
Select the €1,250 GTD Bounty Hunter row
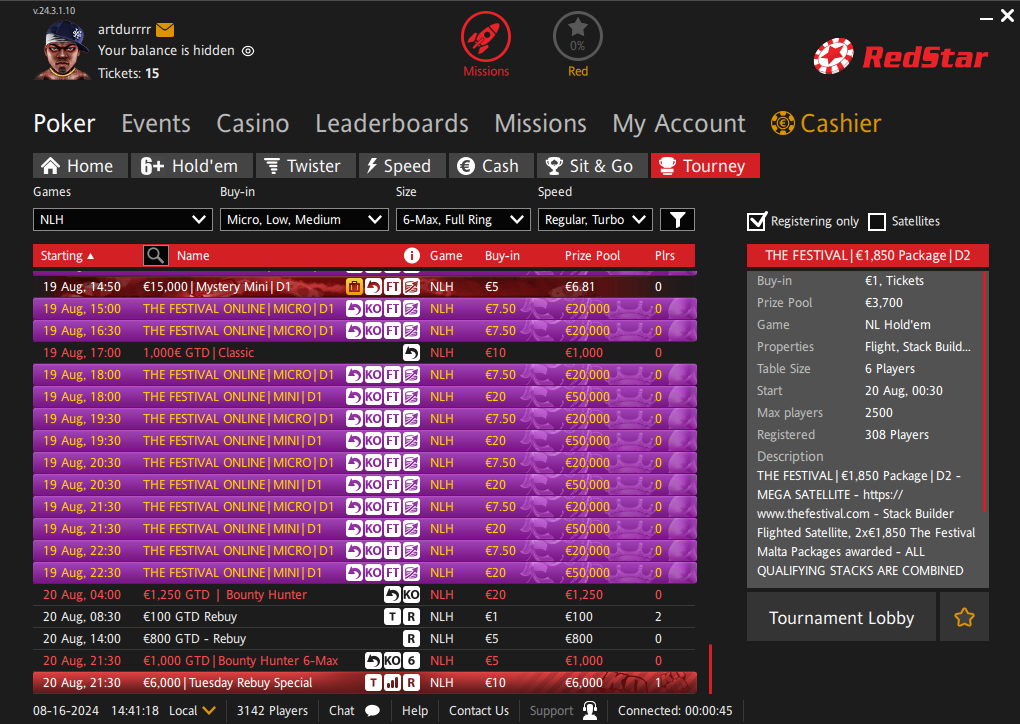pos(364,595)
